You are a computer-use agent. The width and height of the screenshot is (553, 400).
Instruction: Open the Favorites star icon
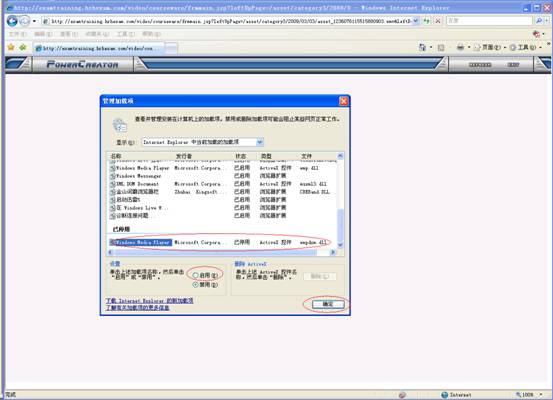click(x=11, y=47)
